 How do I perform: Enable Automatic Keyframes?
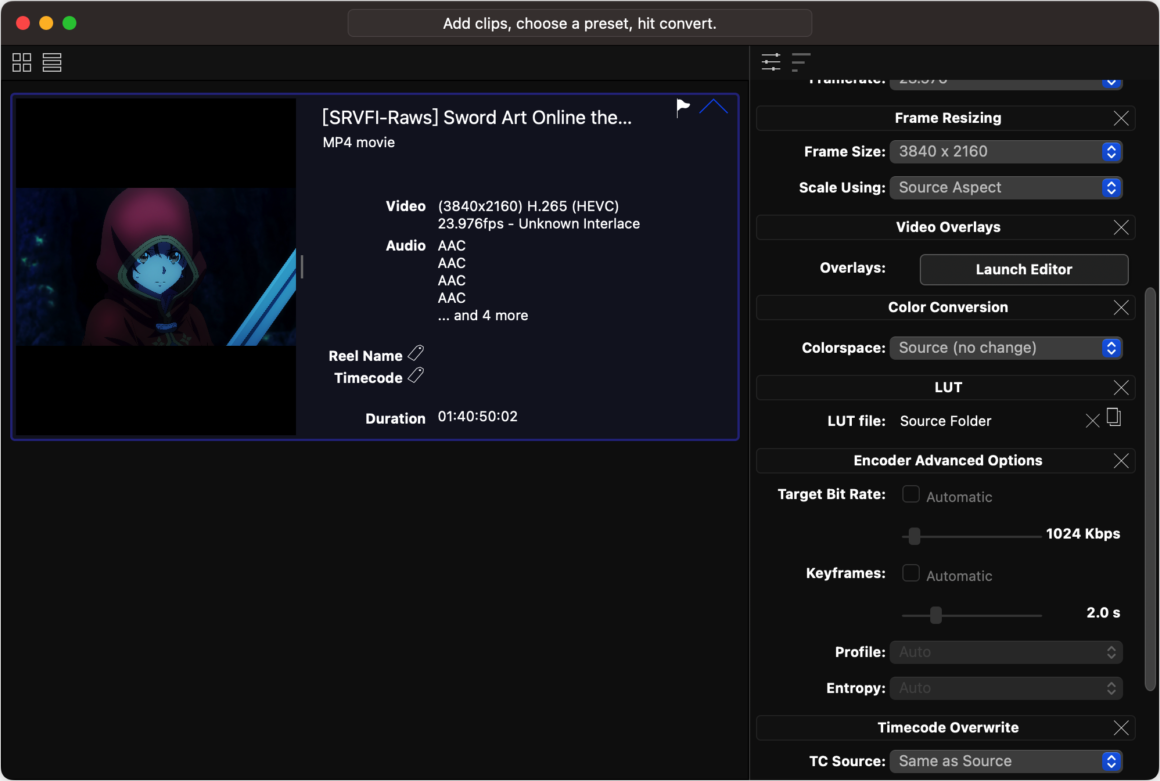pyautogui.click(x=911, y=573)
